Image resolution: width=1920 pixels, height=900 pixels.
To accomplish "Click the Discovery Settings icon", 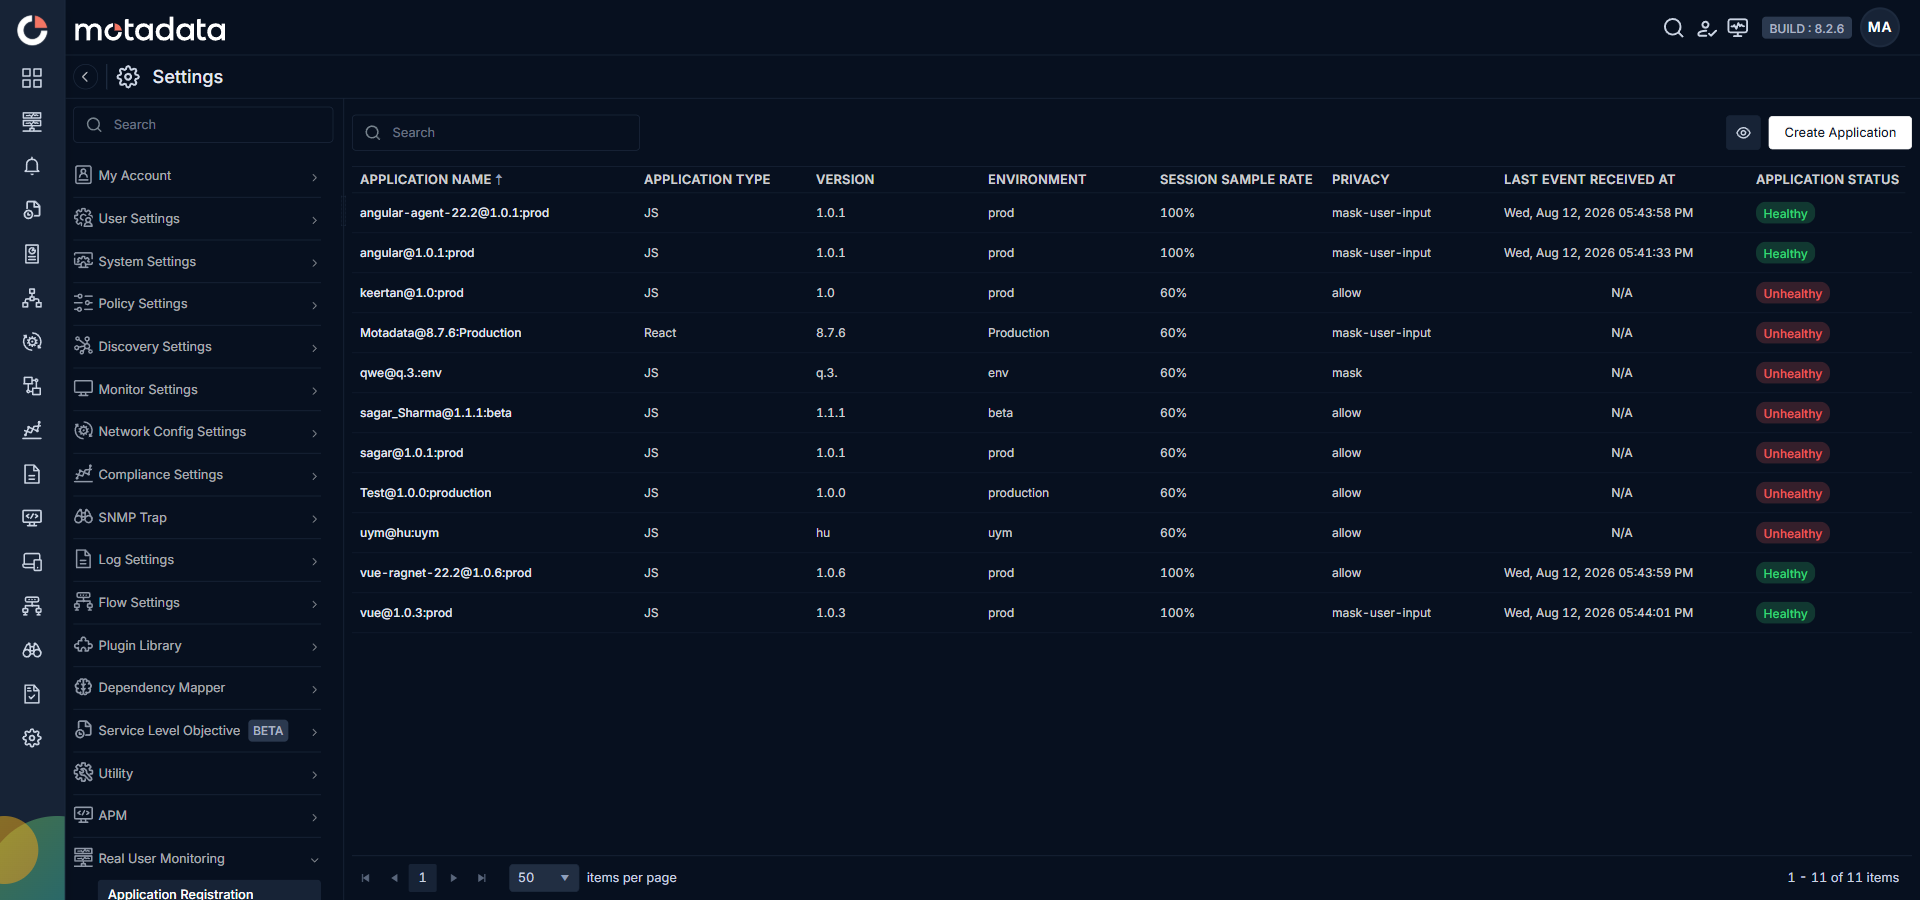I will 83,346.
